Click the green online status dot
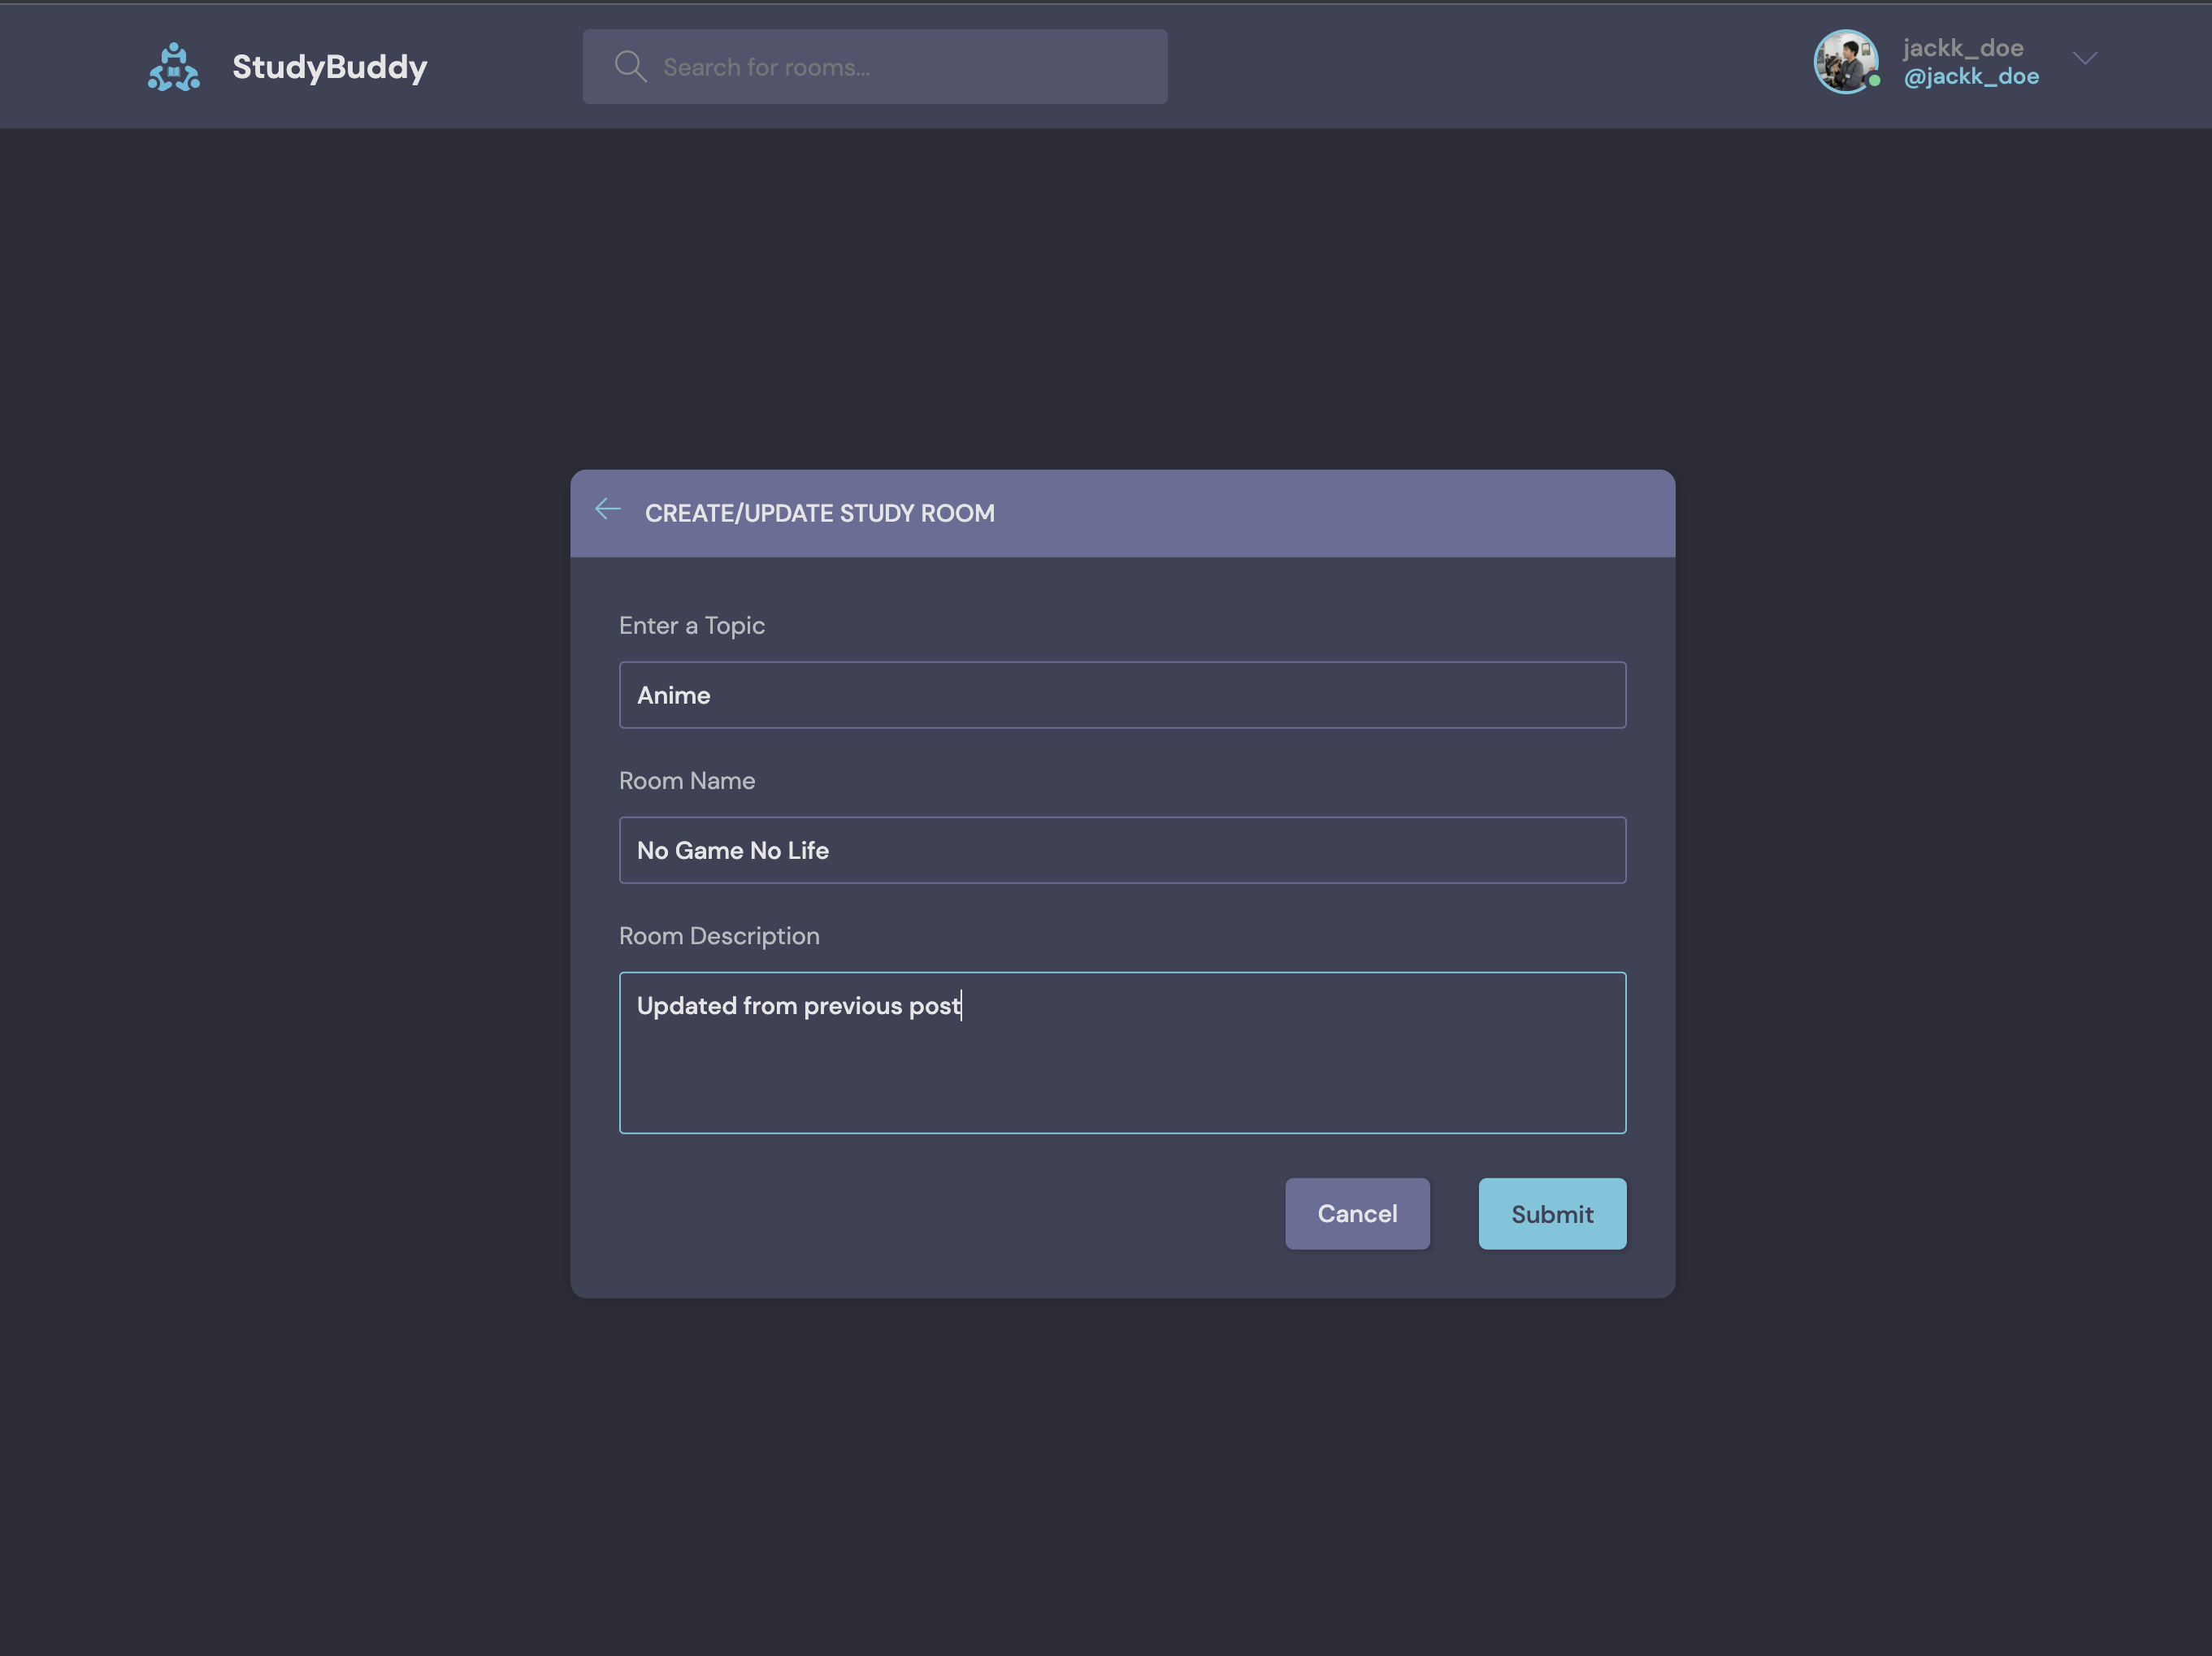Viewport: 2212px width, 1656px height. pos(1875,81)
